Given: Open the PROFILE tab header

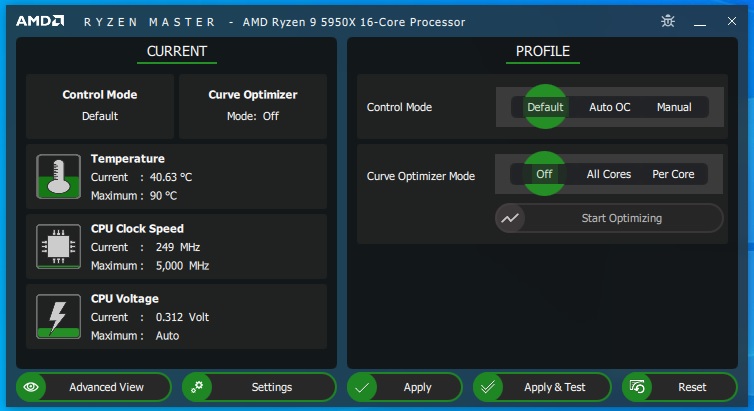Looking at the screenshot, I should (542, 51).
